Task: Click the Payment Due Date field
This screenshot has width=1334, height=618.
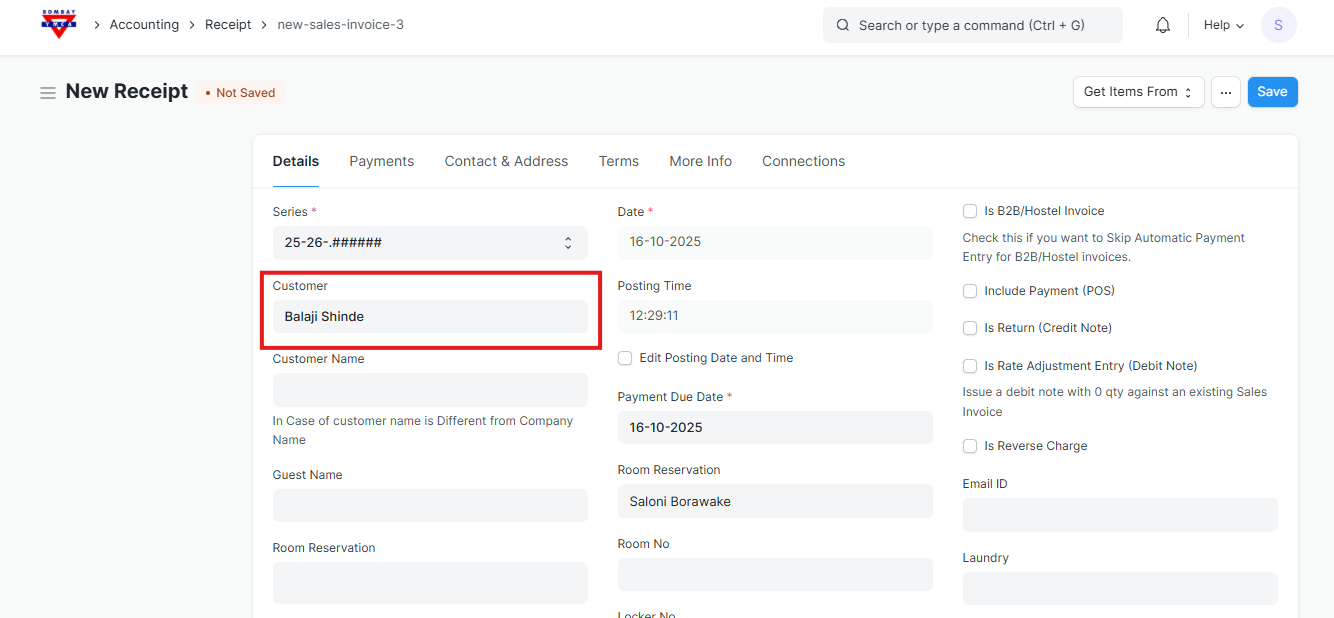Action: (x=775, y=428)
